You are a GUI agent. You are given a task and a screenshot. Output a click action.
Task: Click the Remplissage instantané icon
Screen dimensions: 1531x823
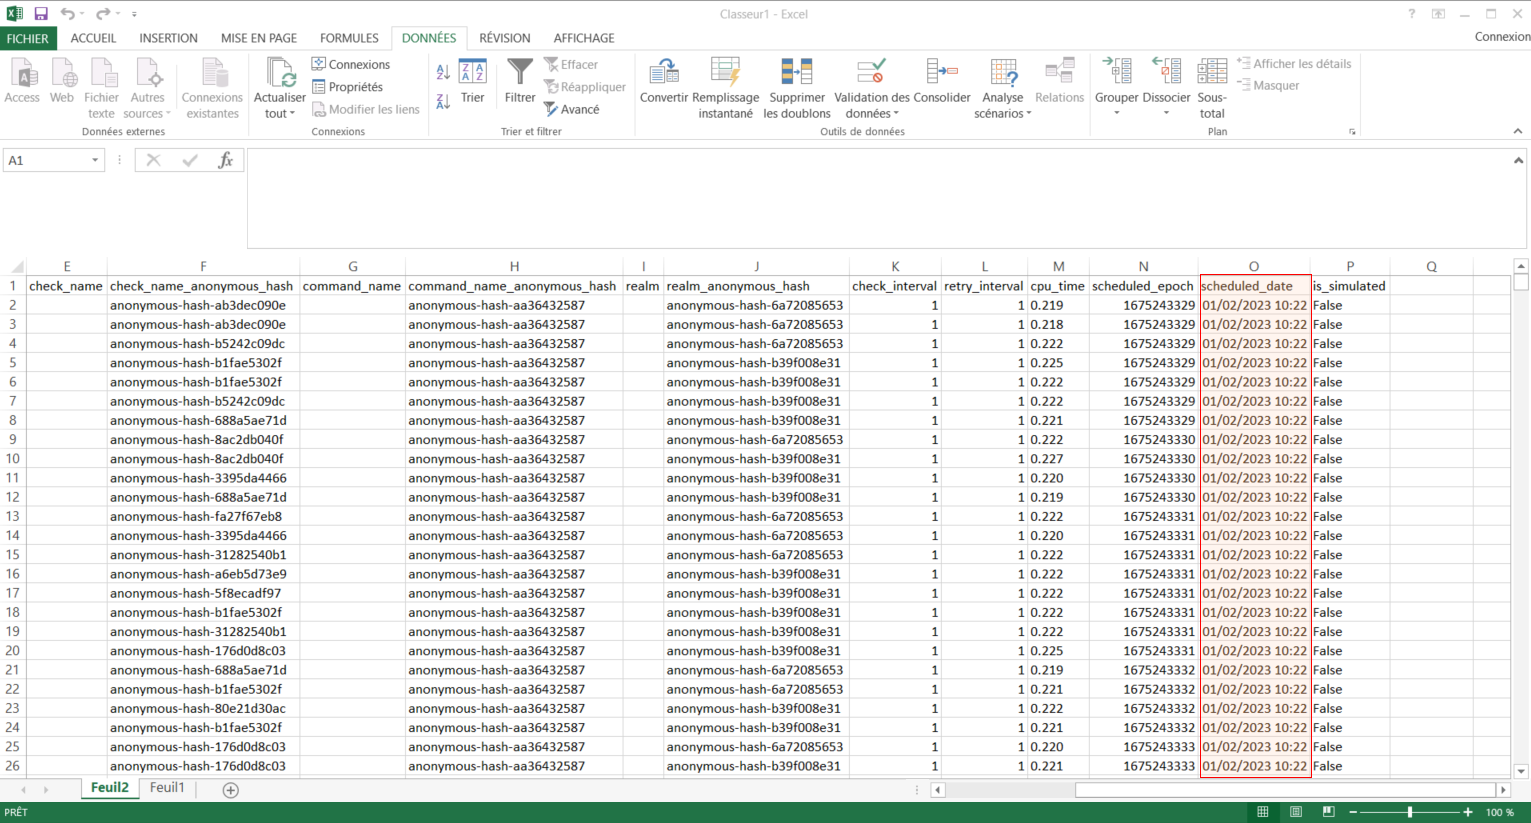725,73
